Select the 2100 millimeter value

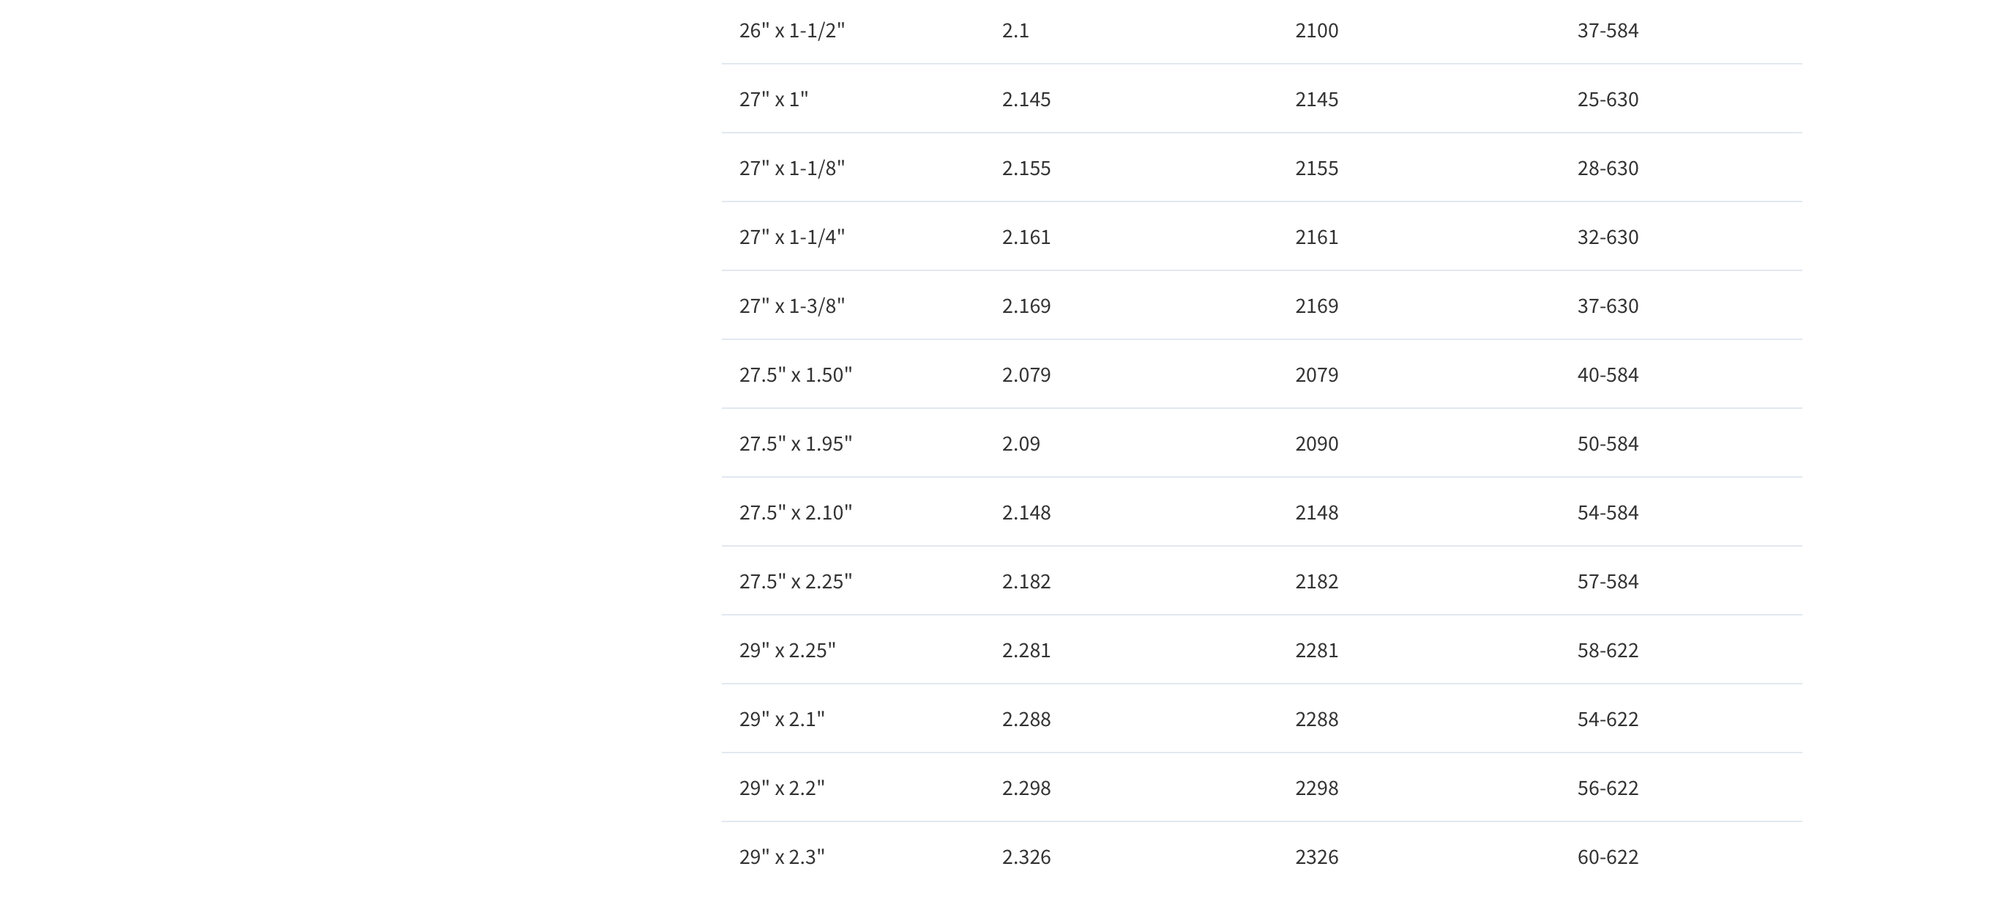tap(1316, 30)
